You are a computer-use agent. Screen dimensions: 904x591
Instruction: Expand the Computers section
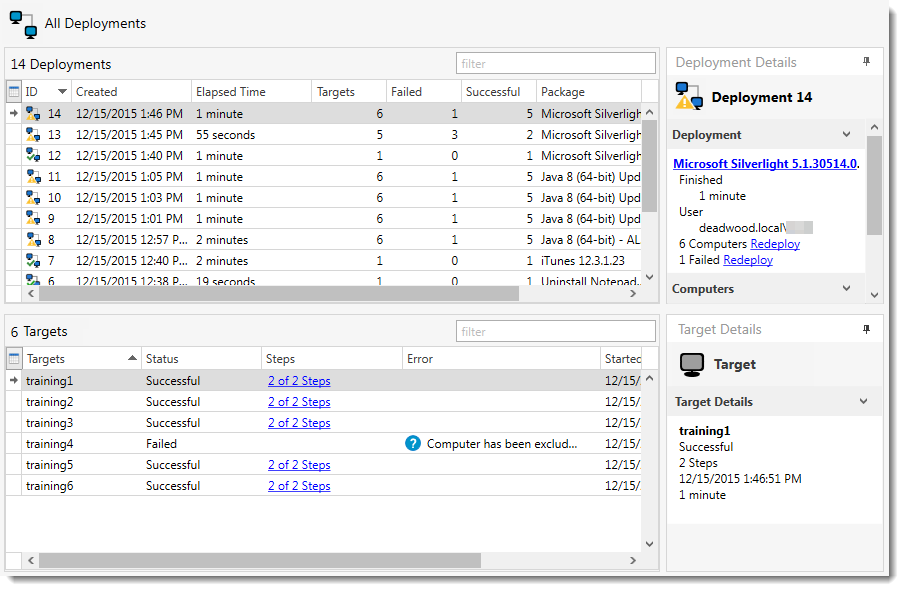[x=847, y=289]
